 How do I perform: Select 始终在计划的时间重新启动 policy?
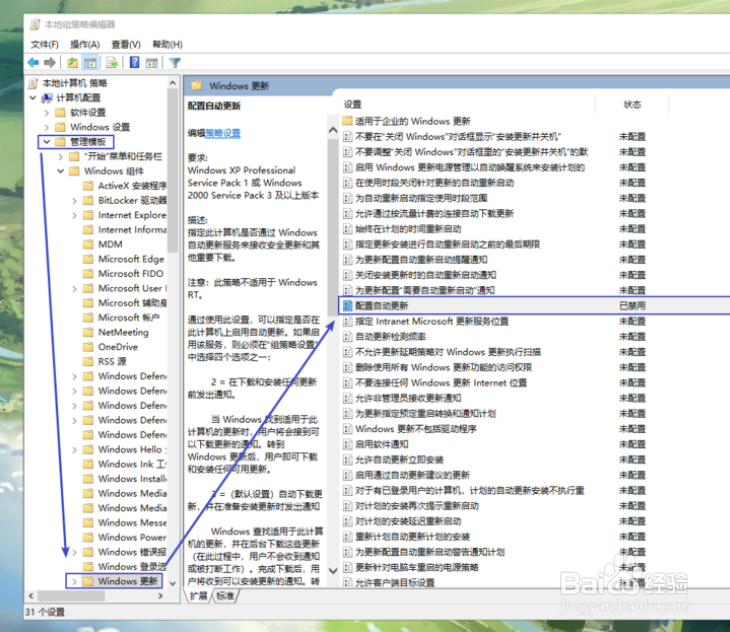click(408, 229)
